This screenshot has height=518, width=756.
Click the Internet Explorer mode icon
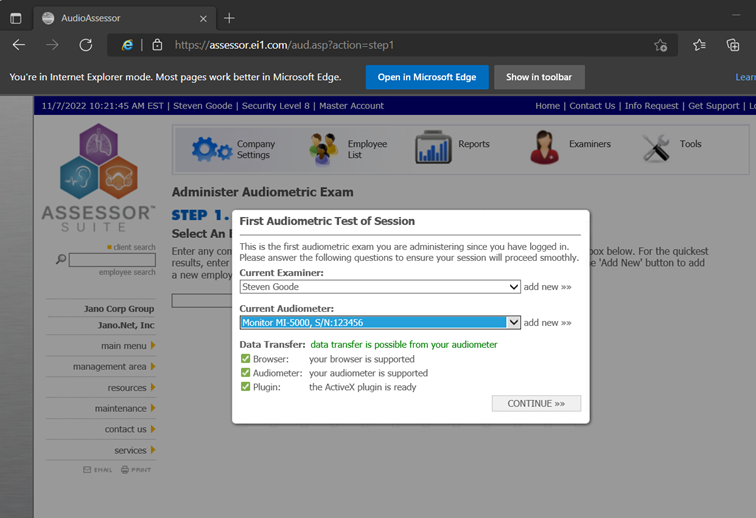click(127, 45)
